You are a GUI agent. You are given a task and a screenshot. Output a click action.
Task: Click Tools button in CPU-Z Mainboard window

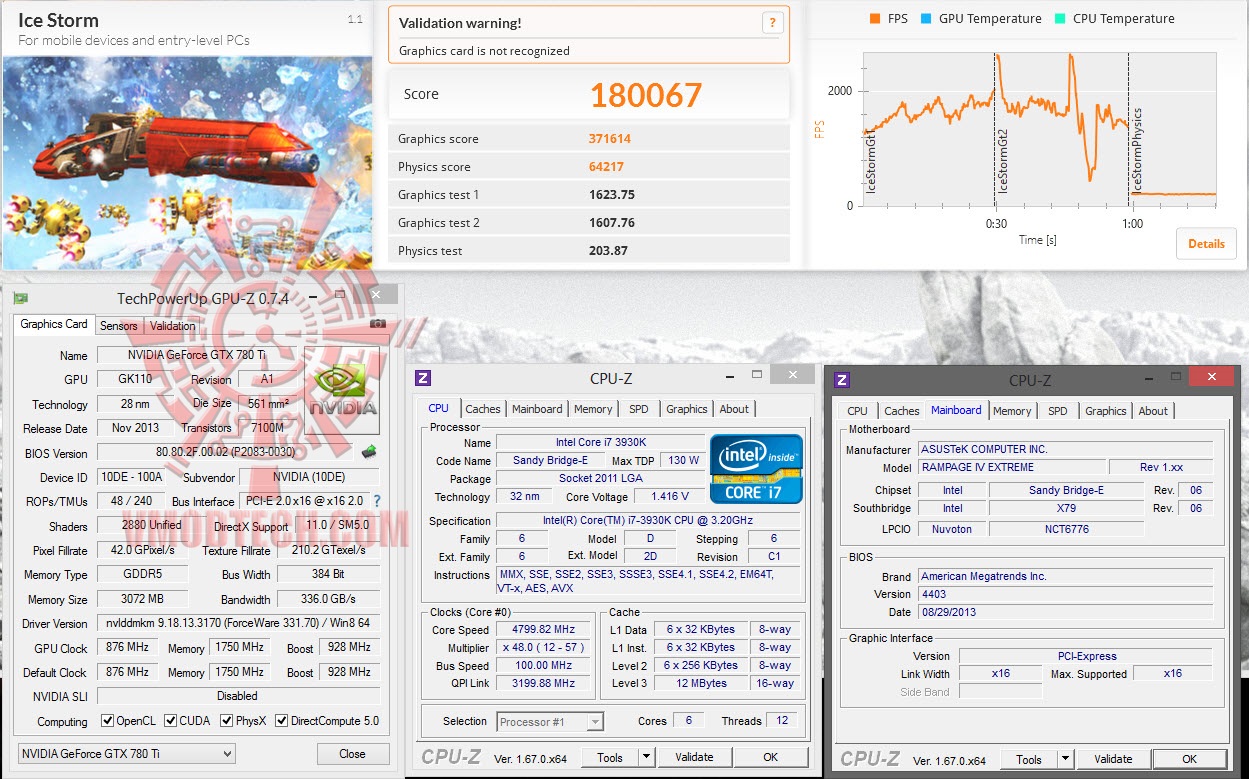[x=1029, y=760]
